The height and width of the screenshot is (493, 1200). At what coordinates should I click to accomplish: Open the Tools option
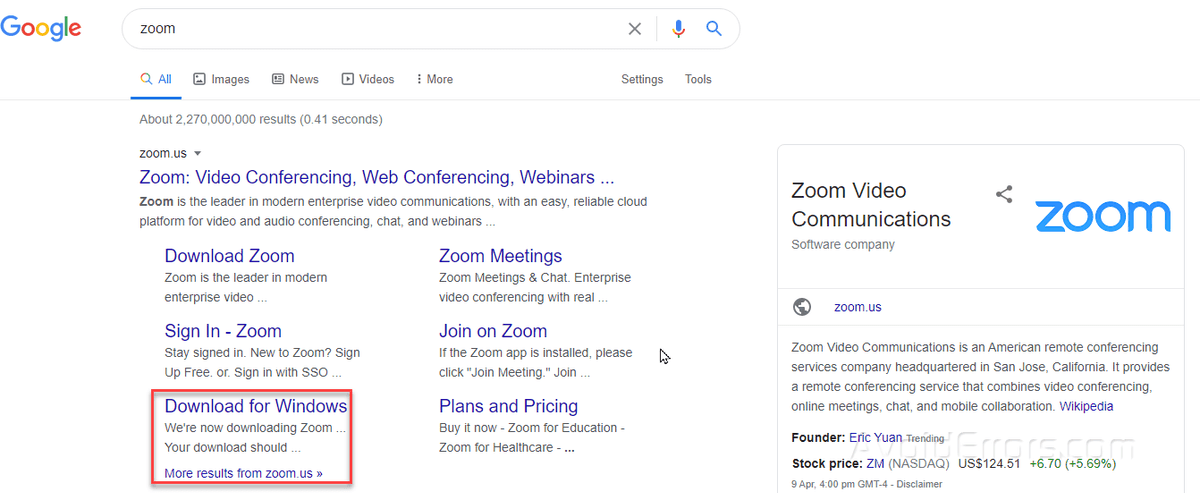[698, 79]
